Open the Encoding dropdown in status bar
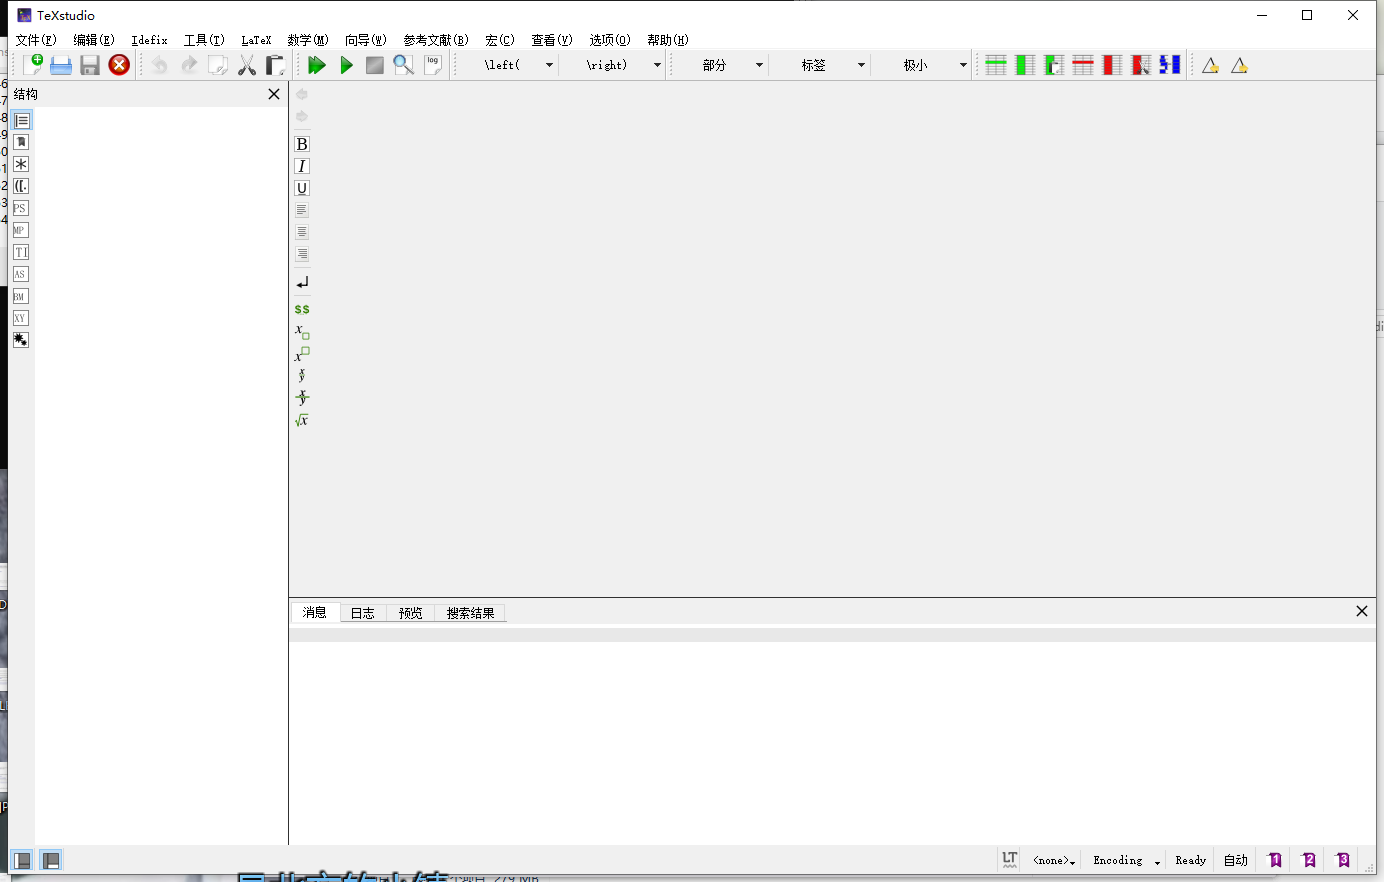The image size is (1384, 882). [1126, 860]
